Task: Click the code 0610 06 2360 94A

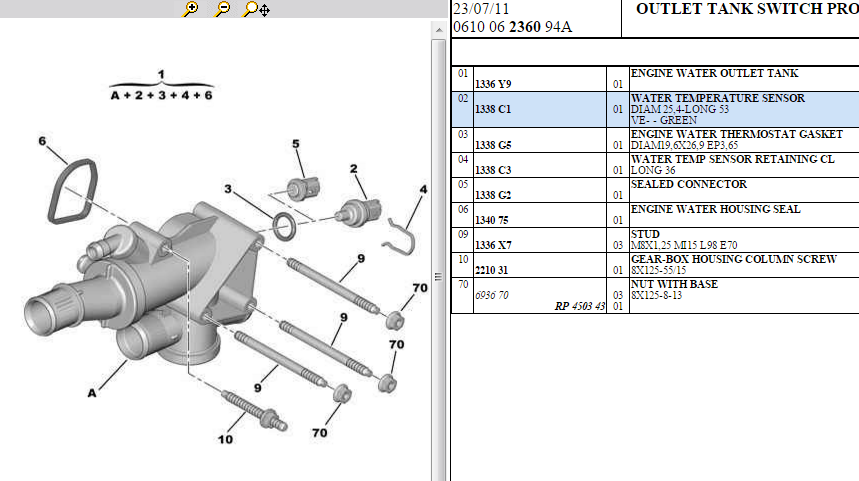Action: pos(512,27)
